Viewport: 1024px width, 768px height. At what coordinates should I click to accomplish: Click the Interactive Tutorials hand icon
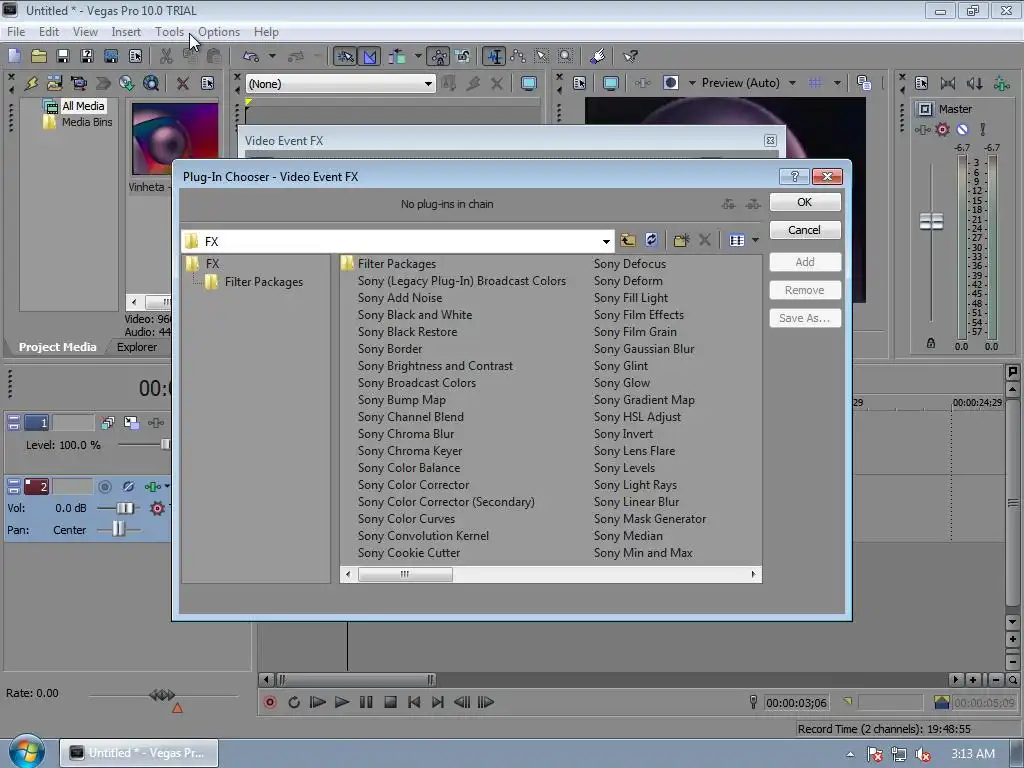click(597, 56)
